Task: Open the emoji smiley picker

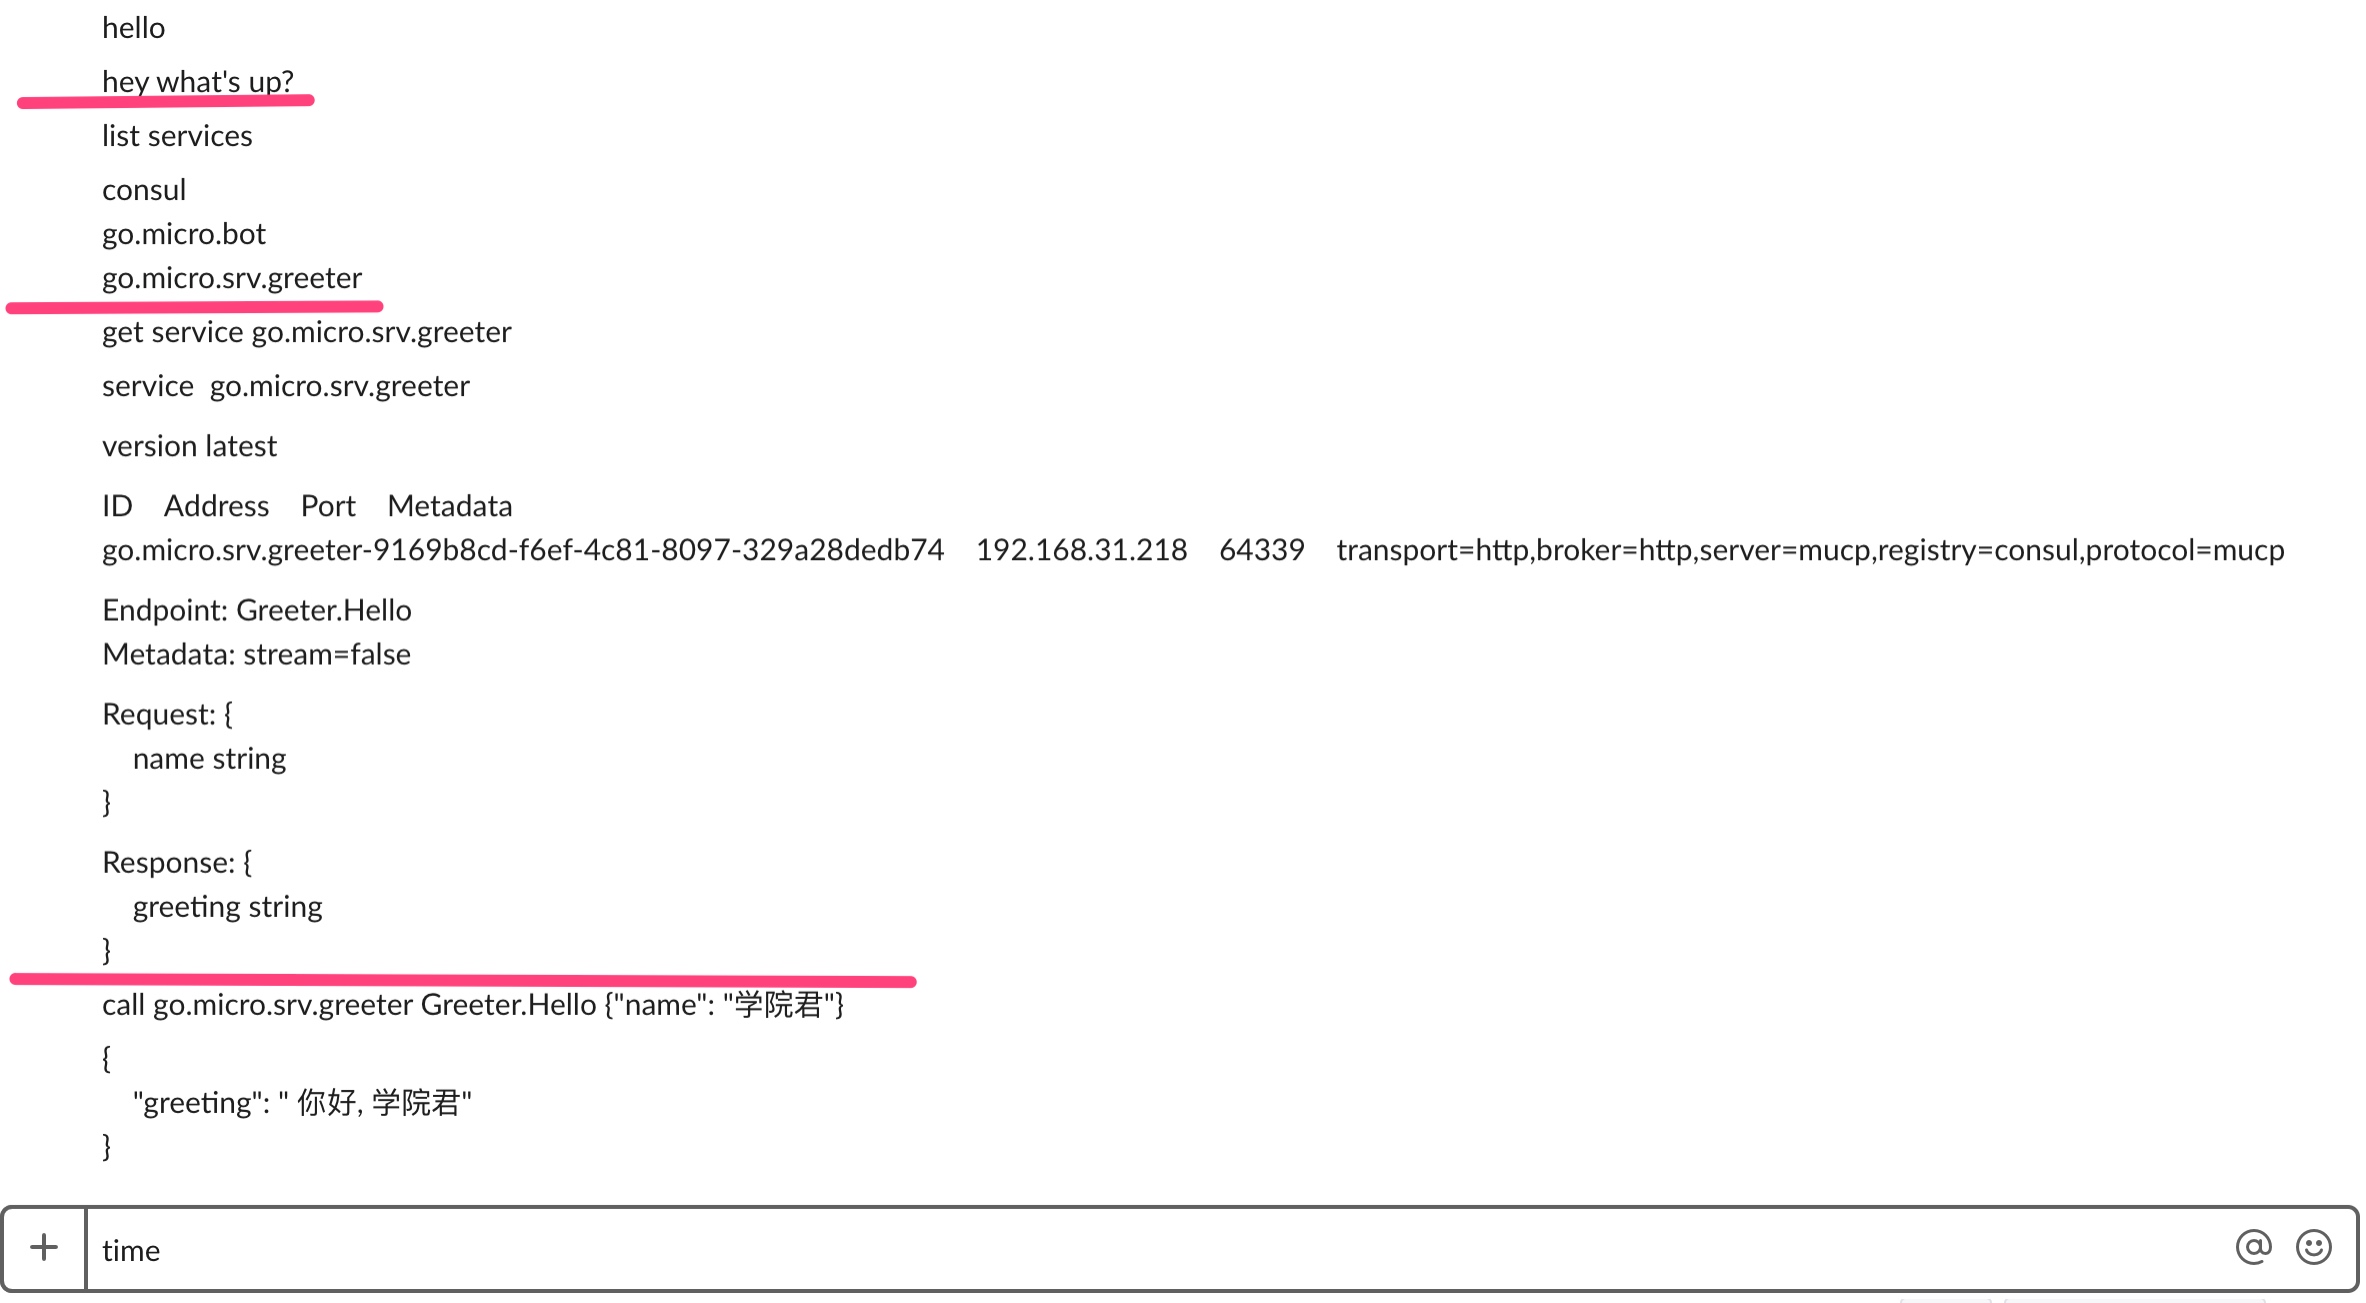Action: pos(2314,1248)
